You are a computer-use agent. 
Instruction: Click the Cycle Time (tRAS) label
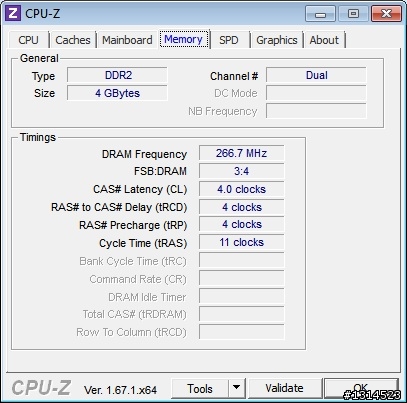[143, 243]
